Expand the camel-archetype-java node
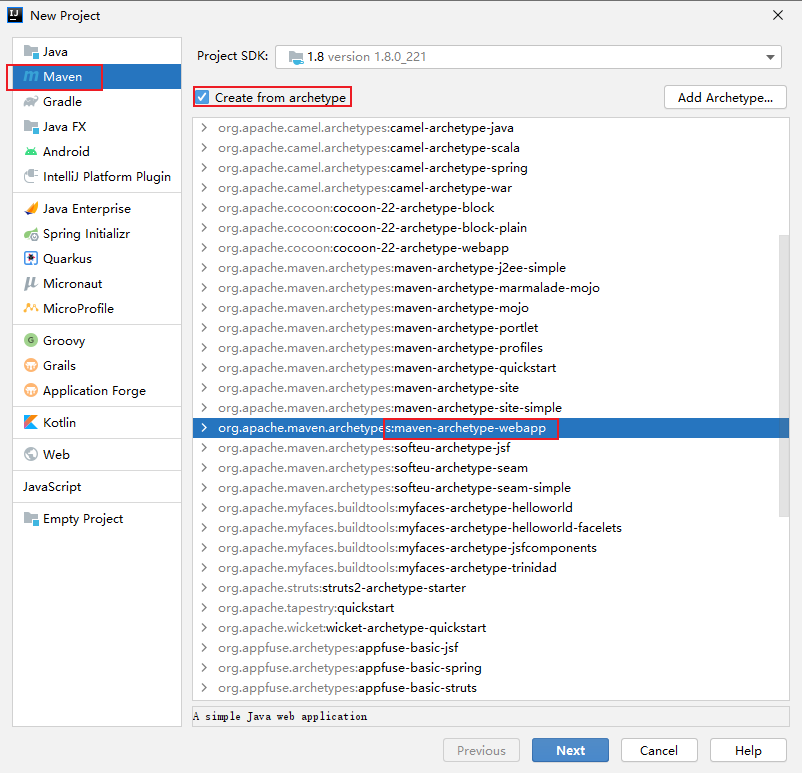This screenshot has height=773, width=802. (x=205, y=127)
